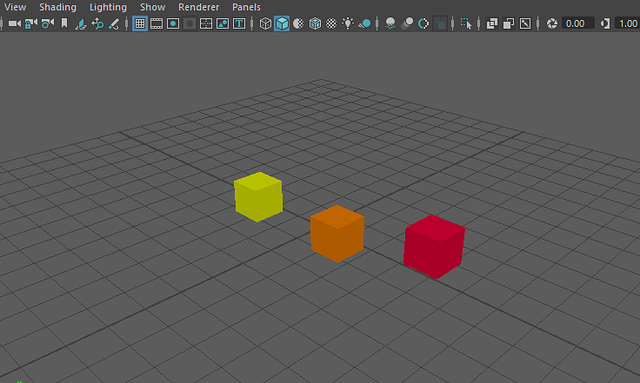This screenshot has height=383, width=640.
Task: Select the 2D Pan/Zoom icon
Action: [x=98, y=24]
